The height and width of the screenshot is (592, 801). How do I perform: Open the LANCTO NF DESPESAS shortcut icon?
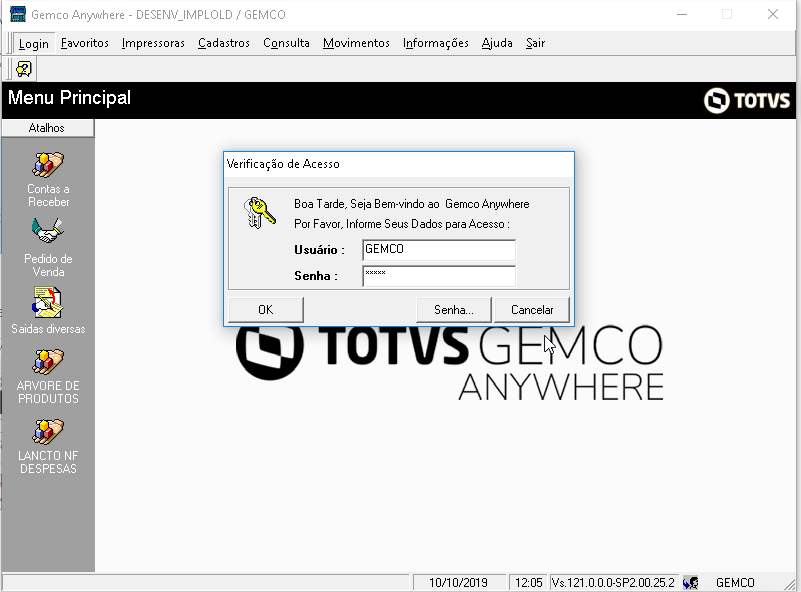coord(48,432)
